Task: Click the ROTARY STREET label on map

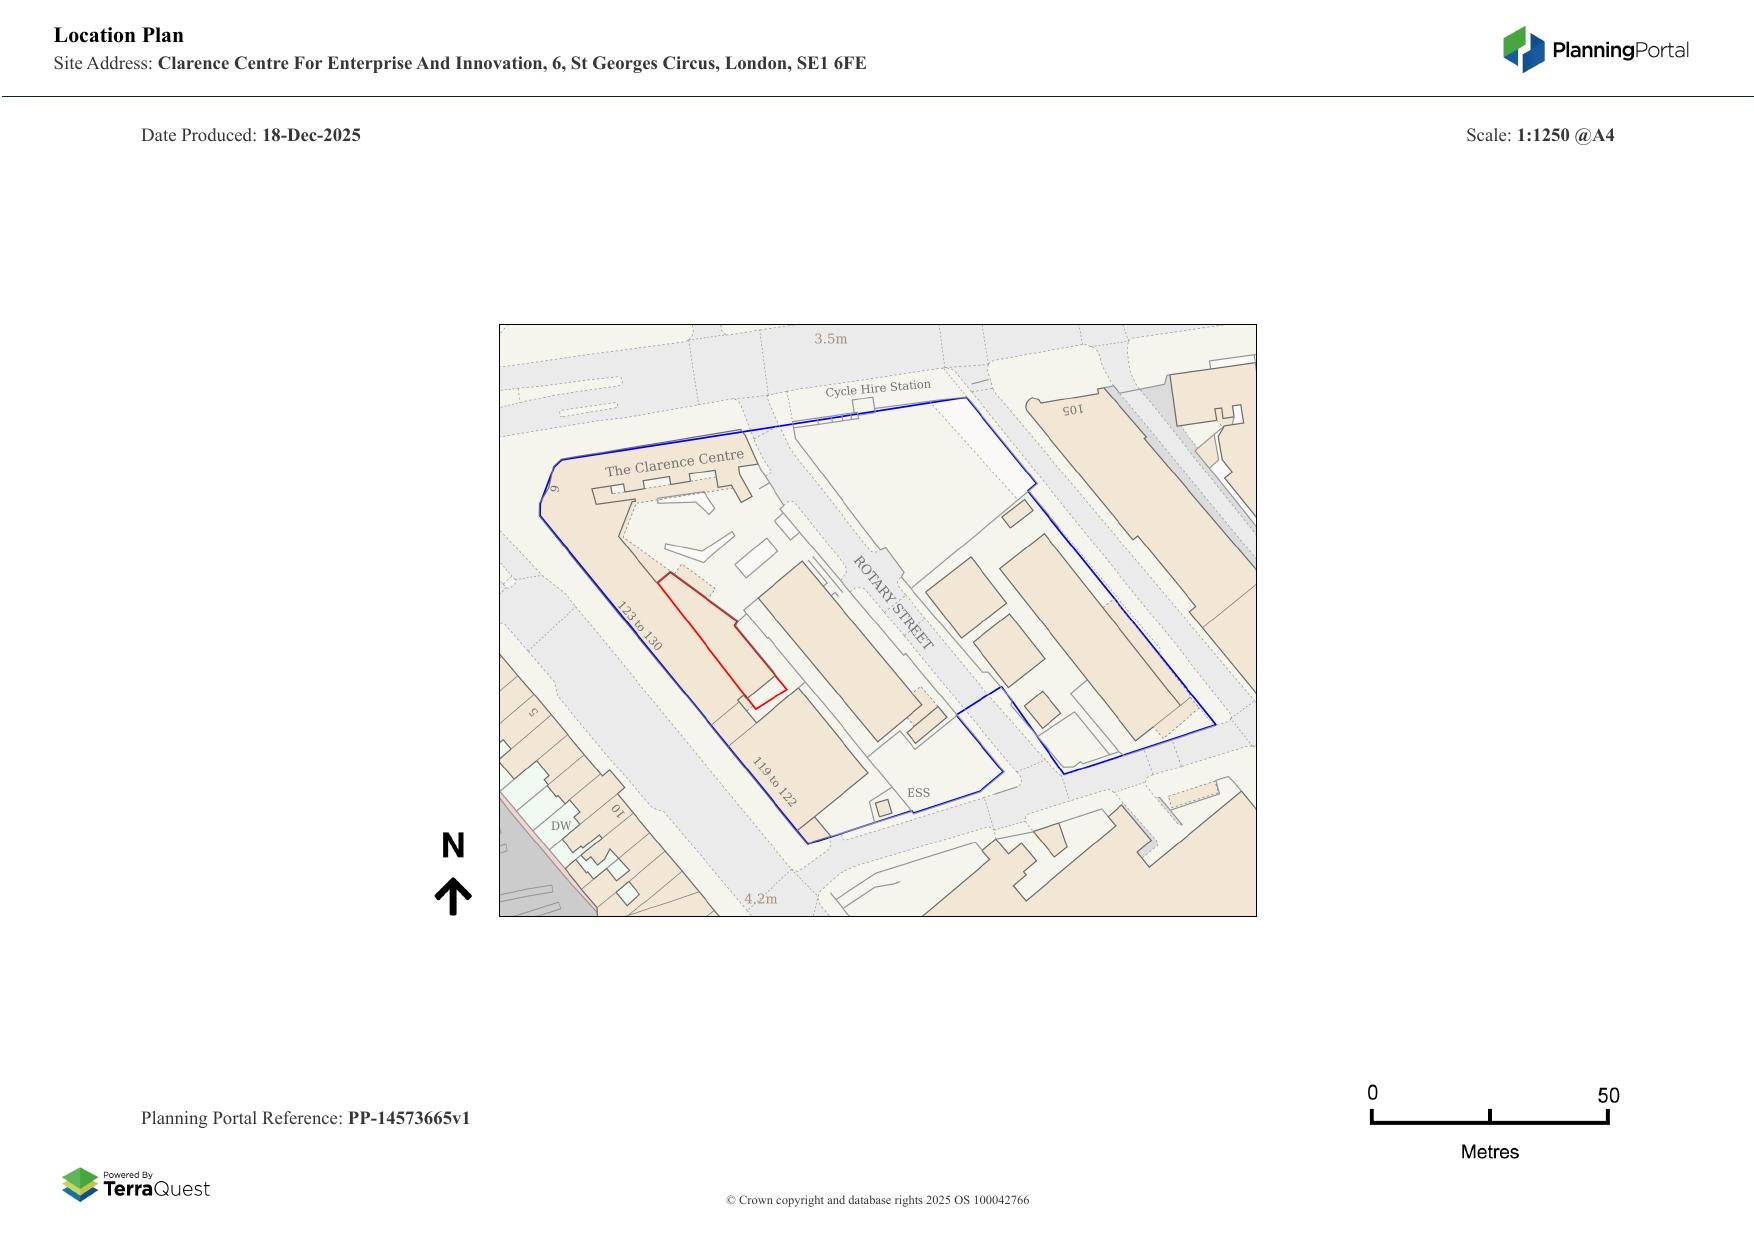Action: pos(893,603)
